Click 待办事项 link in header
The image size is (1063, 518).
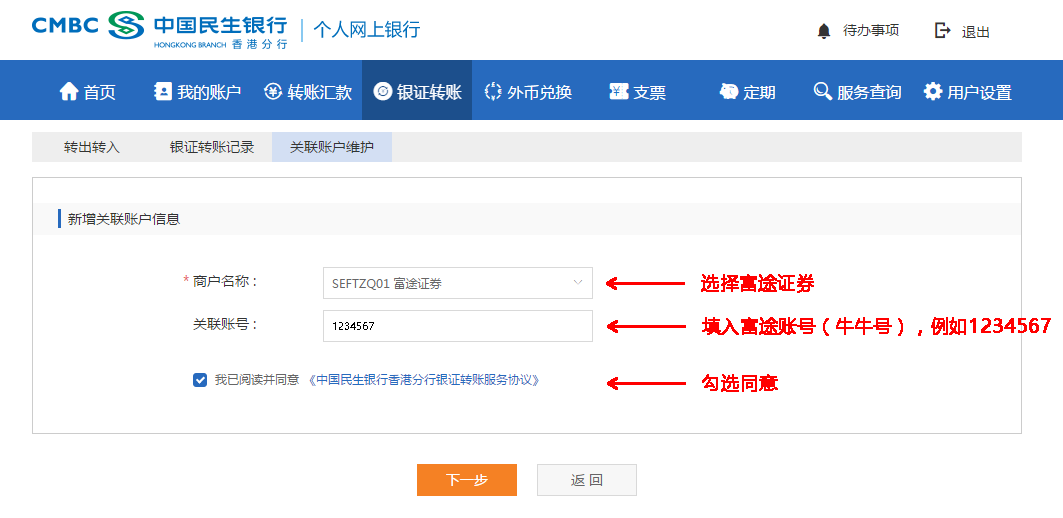point(870,31)
